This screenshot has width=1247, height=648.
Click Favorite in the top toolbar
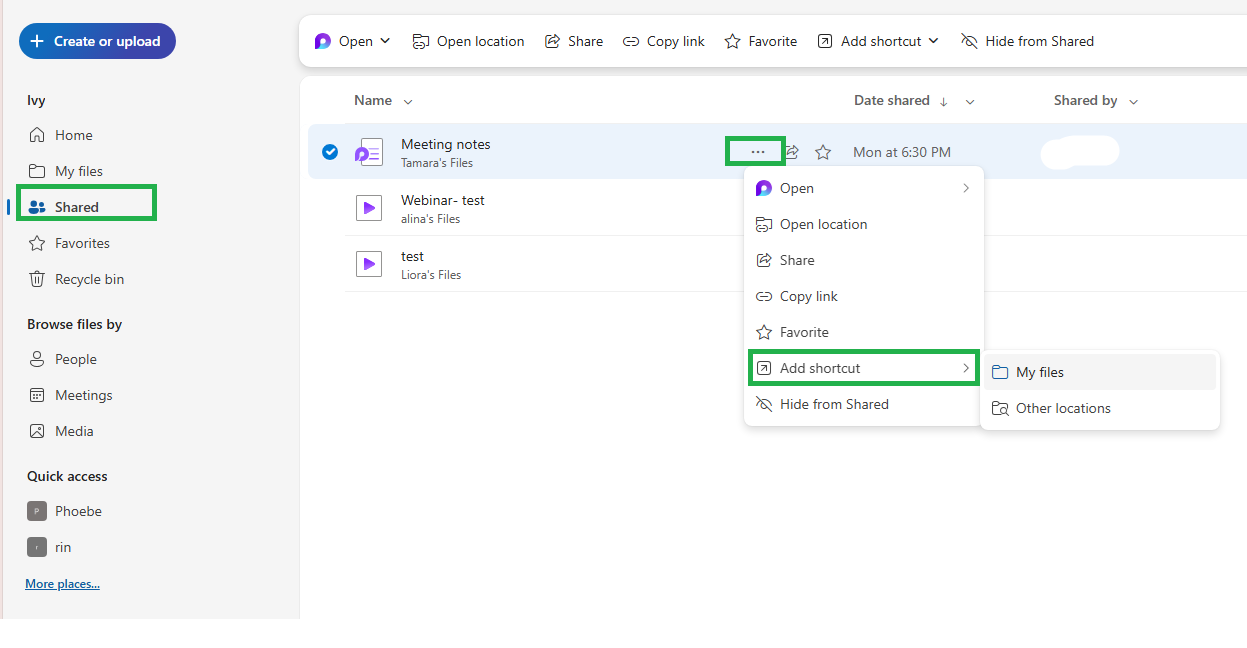(761, 41)
